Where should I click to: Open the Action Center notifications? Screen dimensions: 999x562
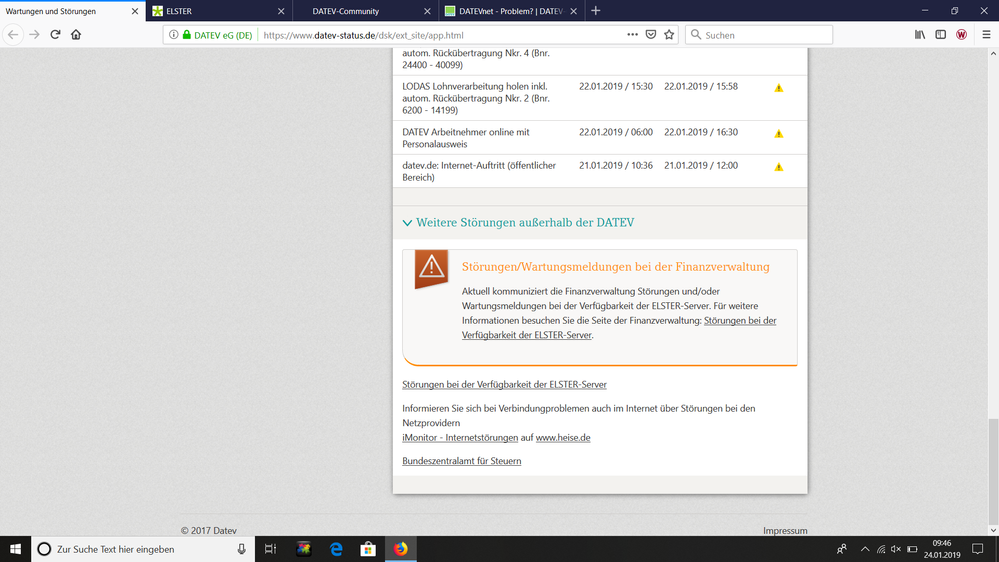click(977, 549)
